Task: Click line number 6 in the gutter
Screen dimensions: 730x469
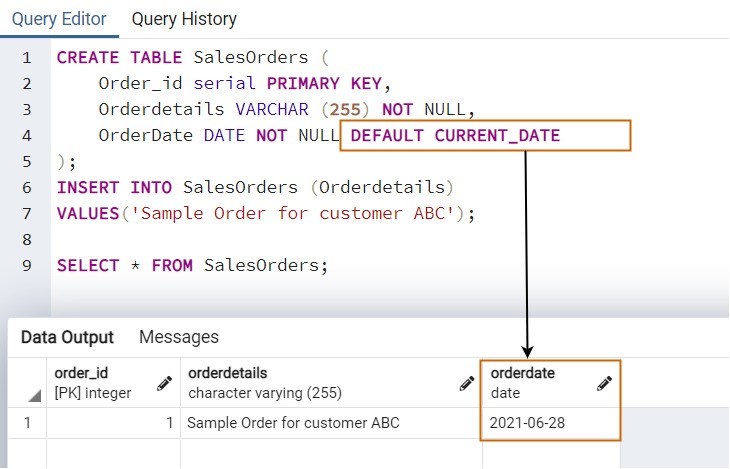Action: coord(27,188)
